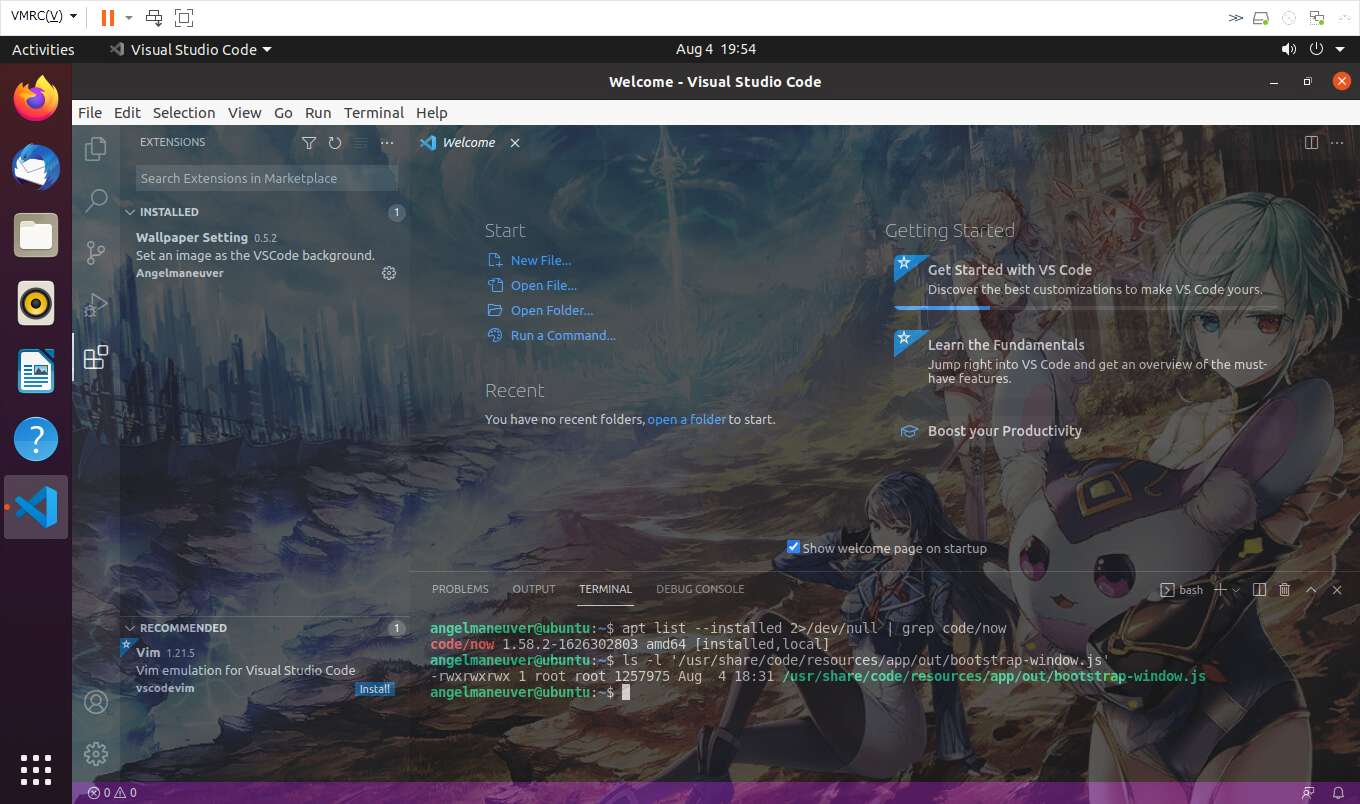Maximize the terminal panel with the chevron
1360x804 pixels.
1311,590
